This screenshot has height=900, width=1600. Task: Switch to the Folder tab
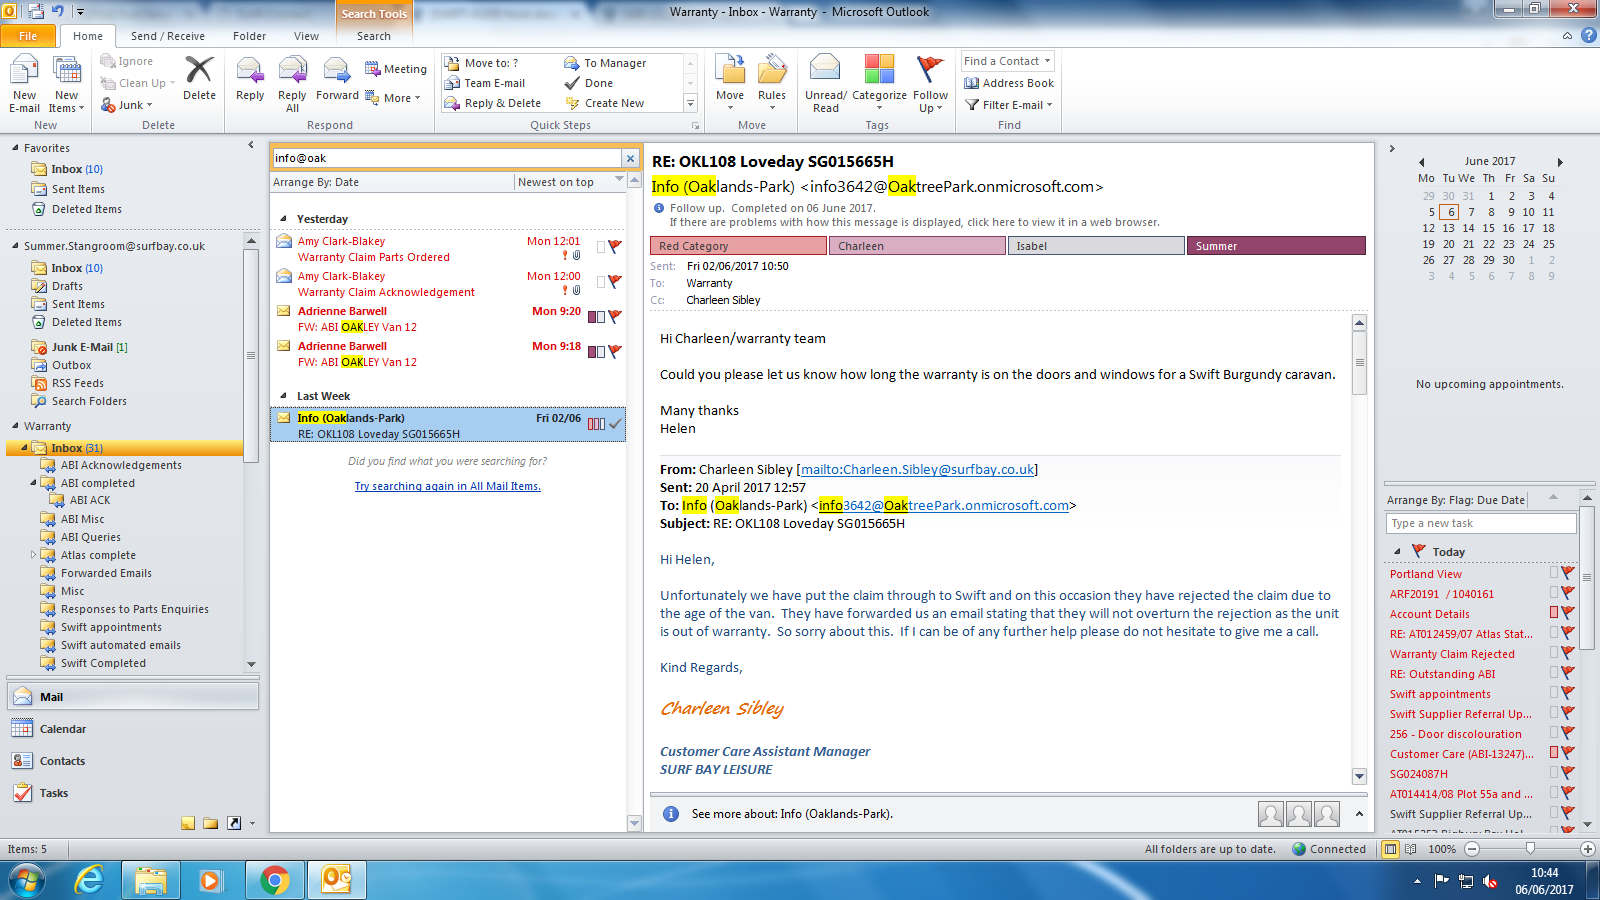point(249,36)
